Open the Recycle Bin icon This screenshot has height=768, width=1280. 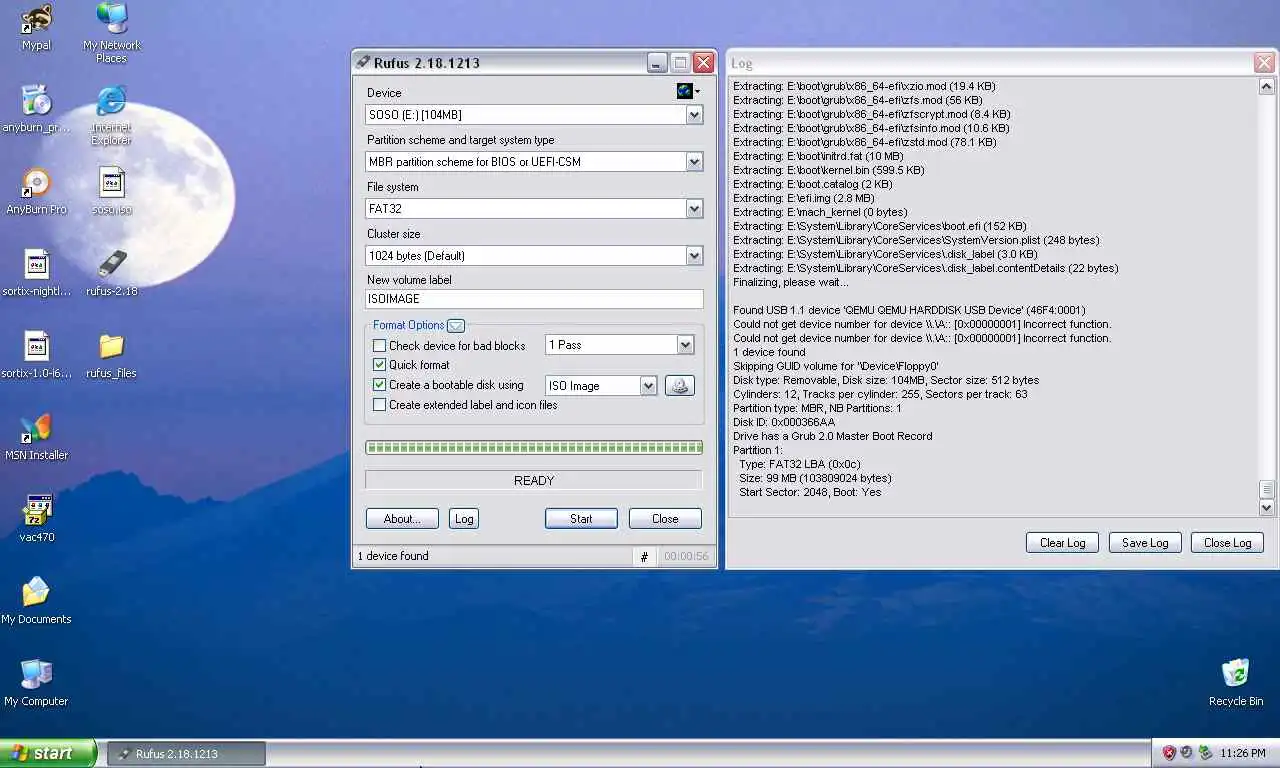pyautogui.click(x=1235, y=683)
